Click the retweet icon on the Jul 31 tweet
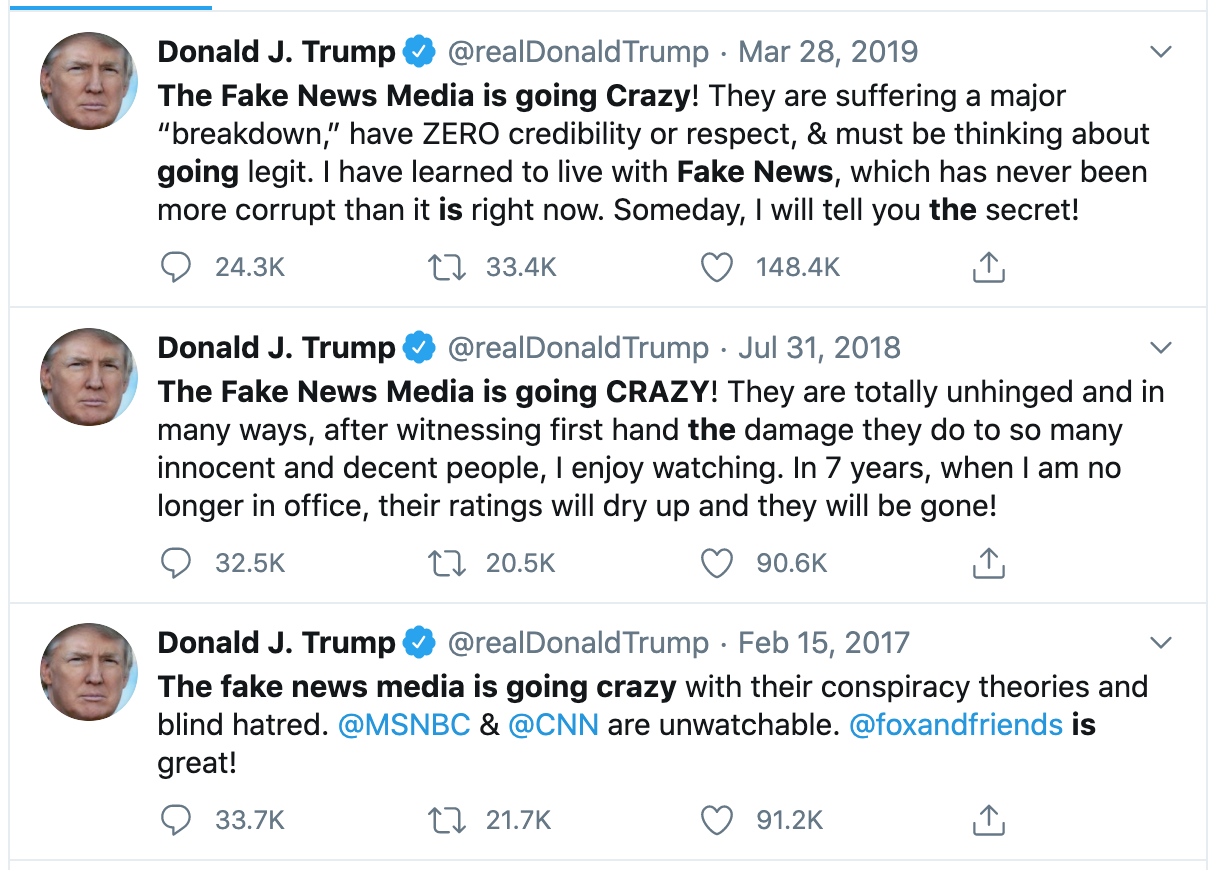This screenshot has height=870, width=1218. pos(448,563)
